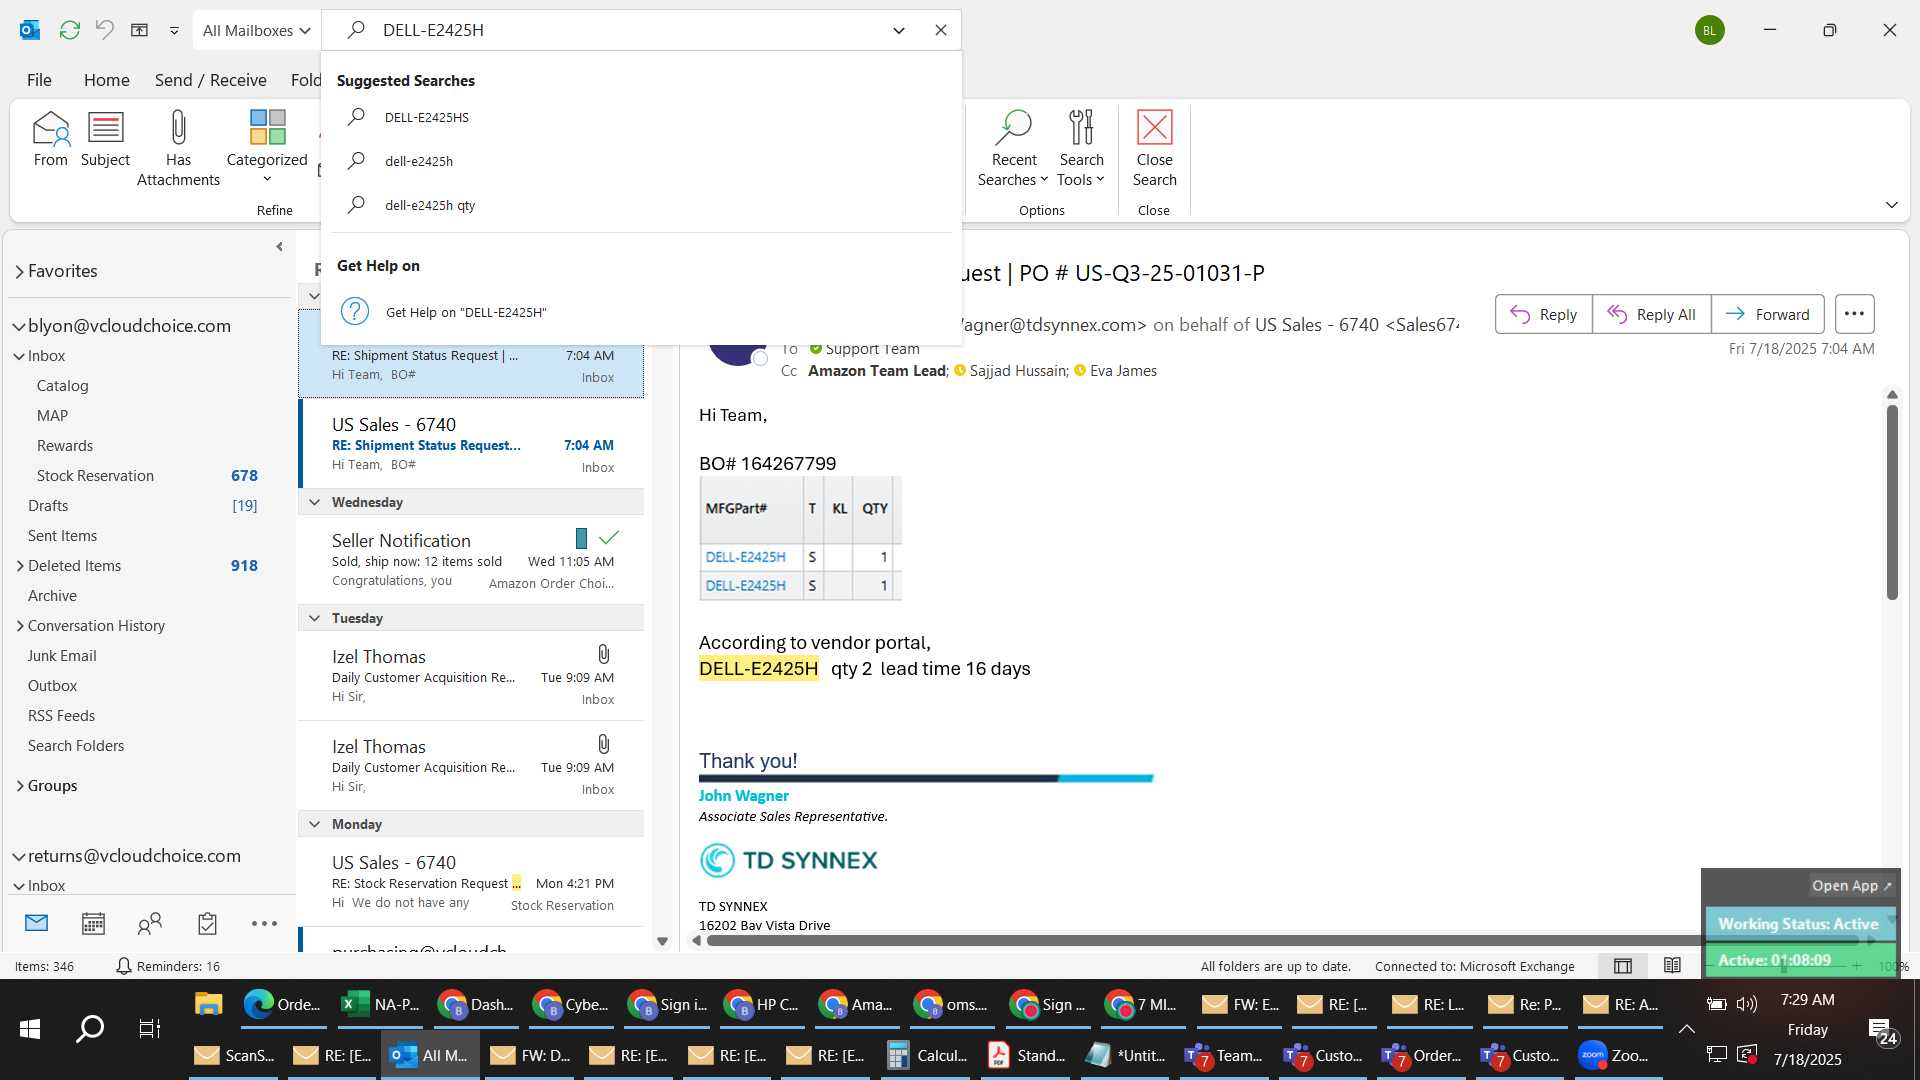1920x1080 pixels.
Task: Open Seller Notification email
Action: (x=471, y=560)
